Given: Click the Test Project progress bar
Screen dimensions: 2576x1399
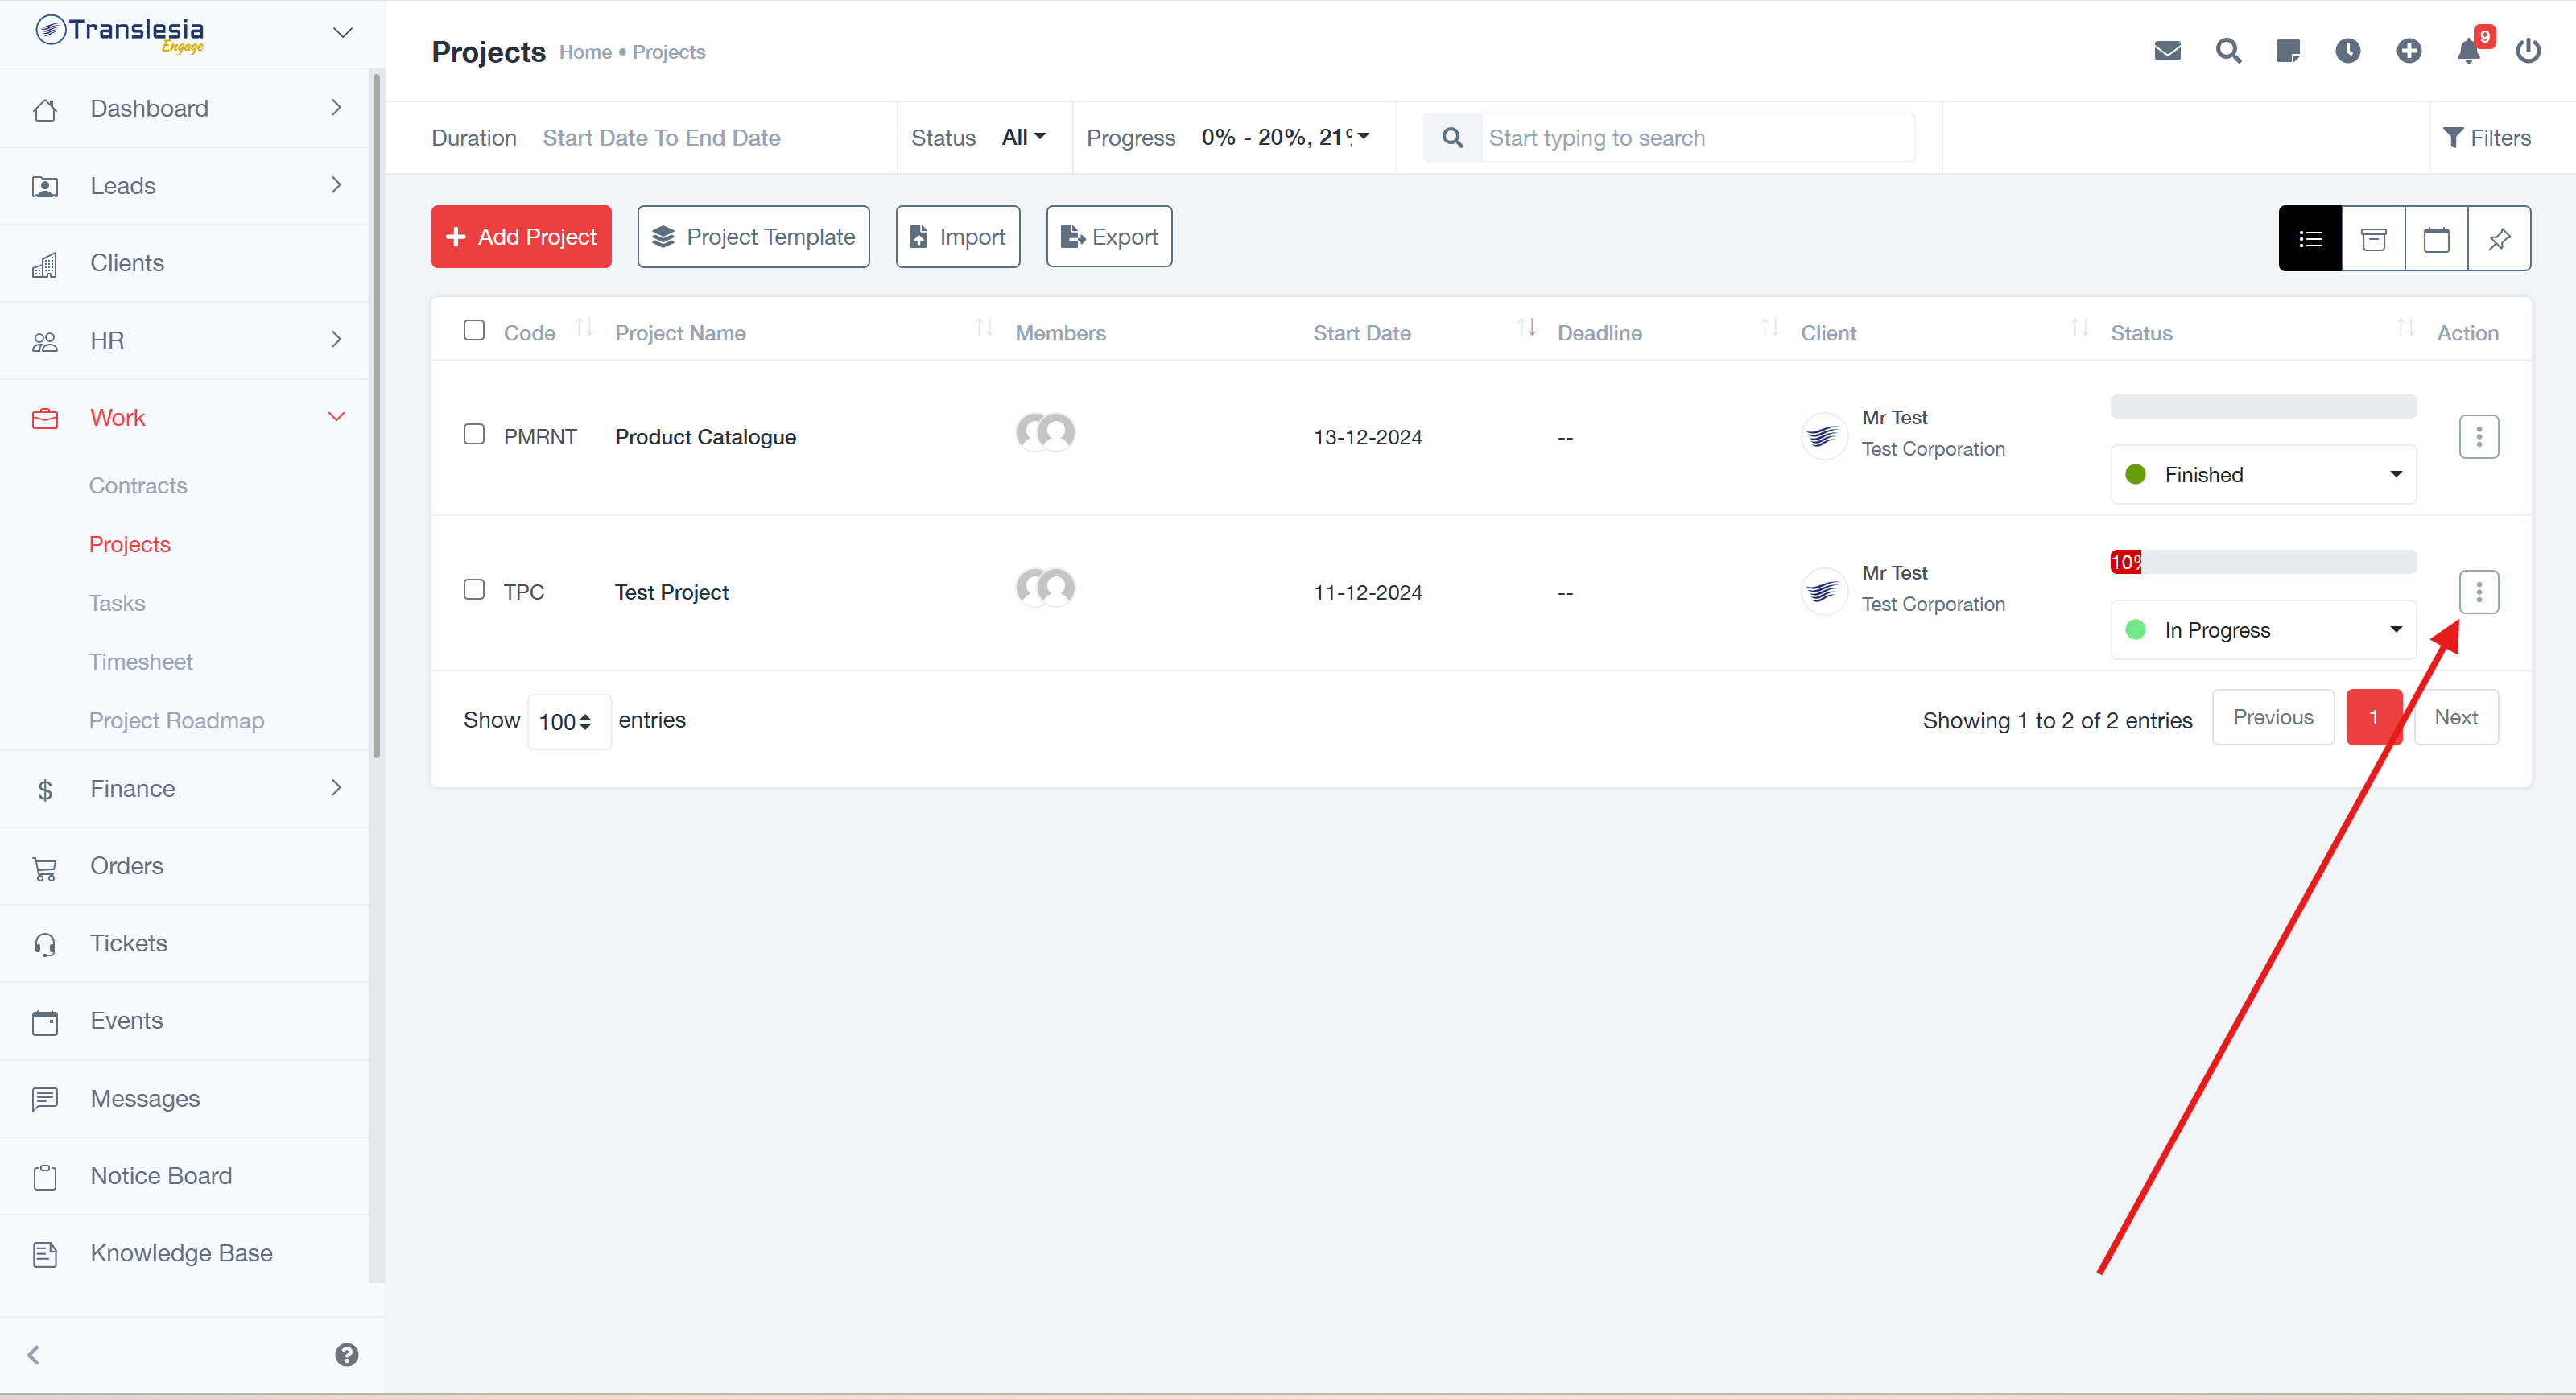Looking at the screenshot, I should 2263,562.
